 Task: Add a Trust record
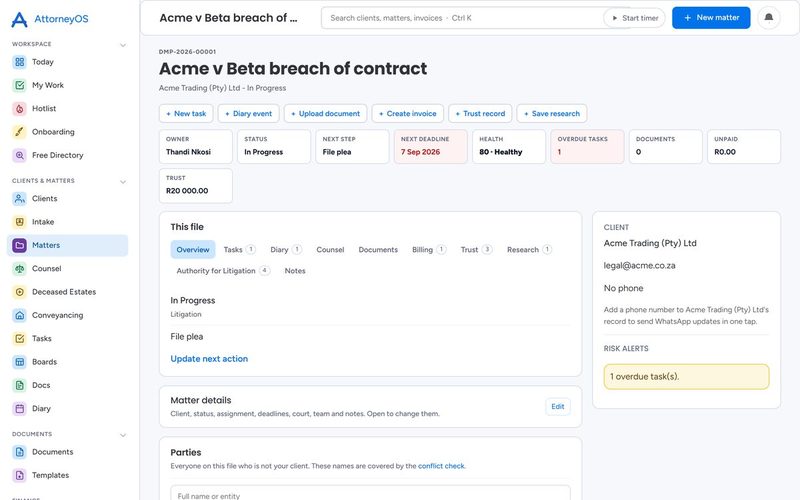click(480, 114)
